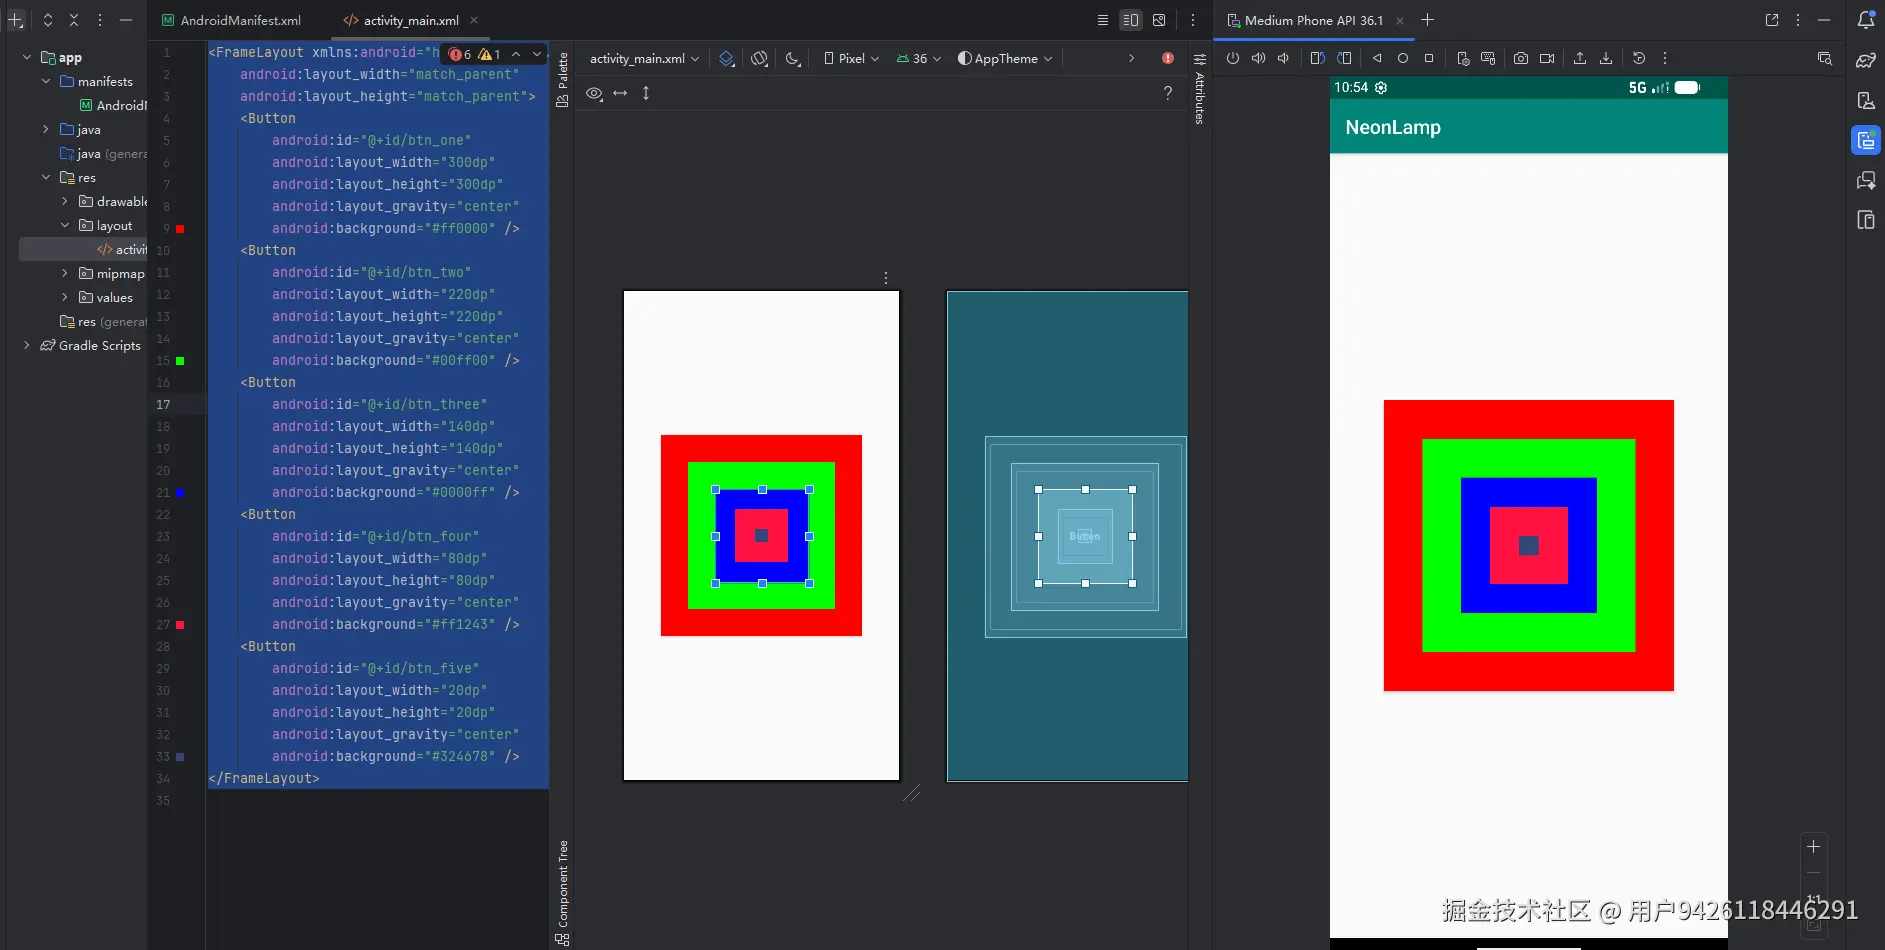
Task: Add a new running device tab
Action: [1428, 20]
